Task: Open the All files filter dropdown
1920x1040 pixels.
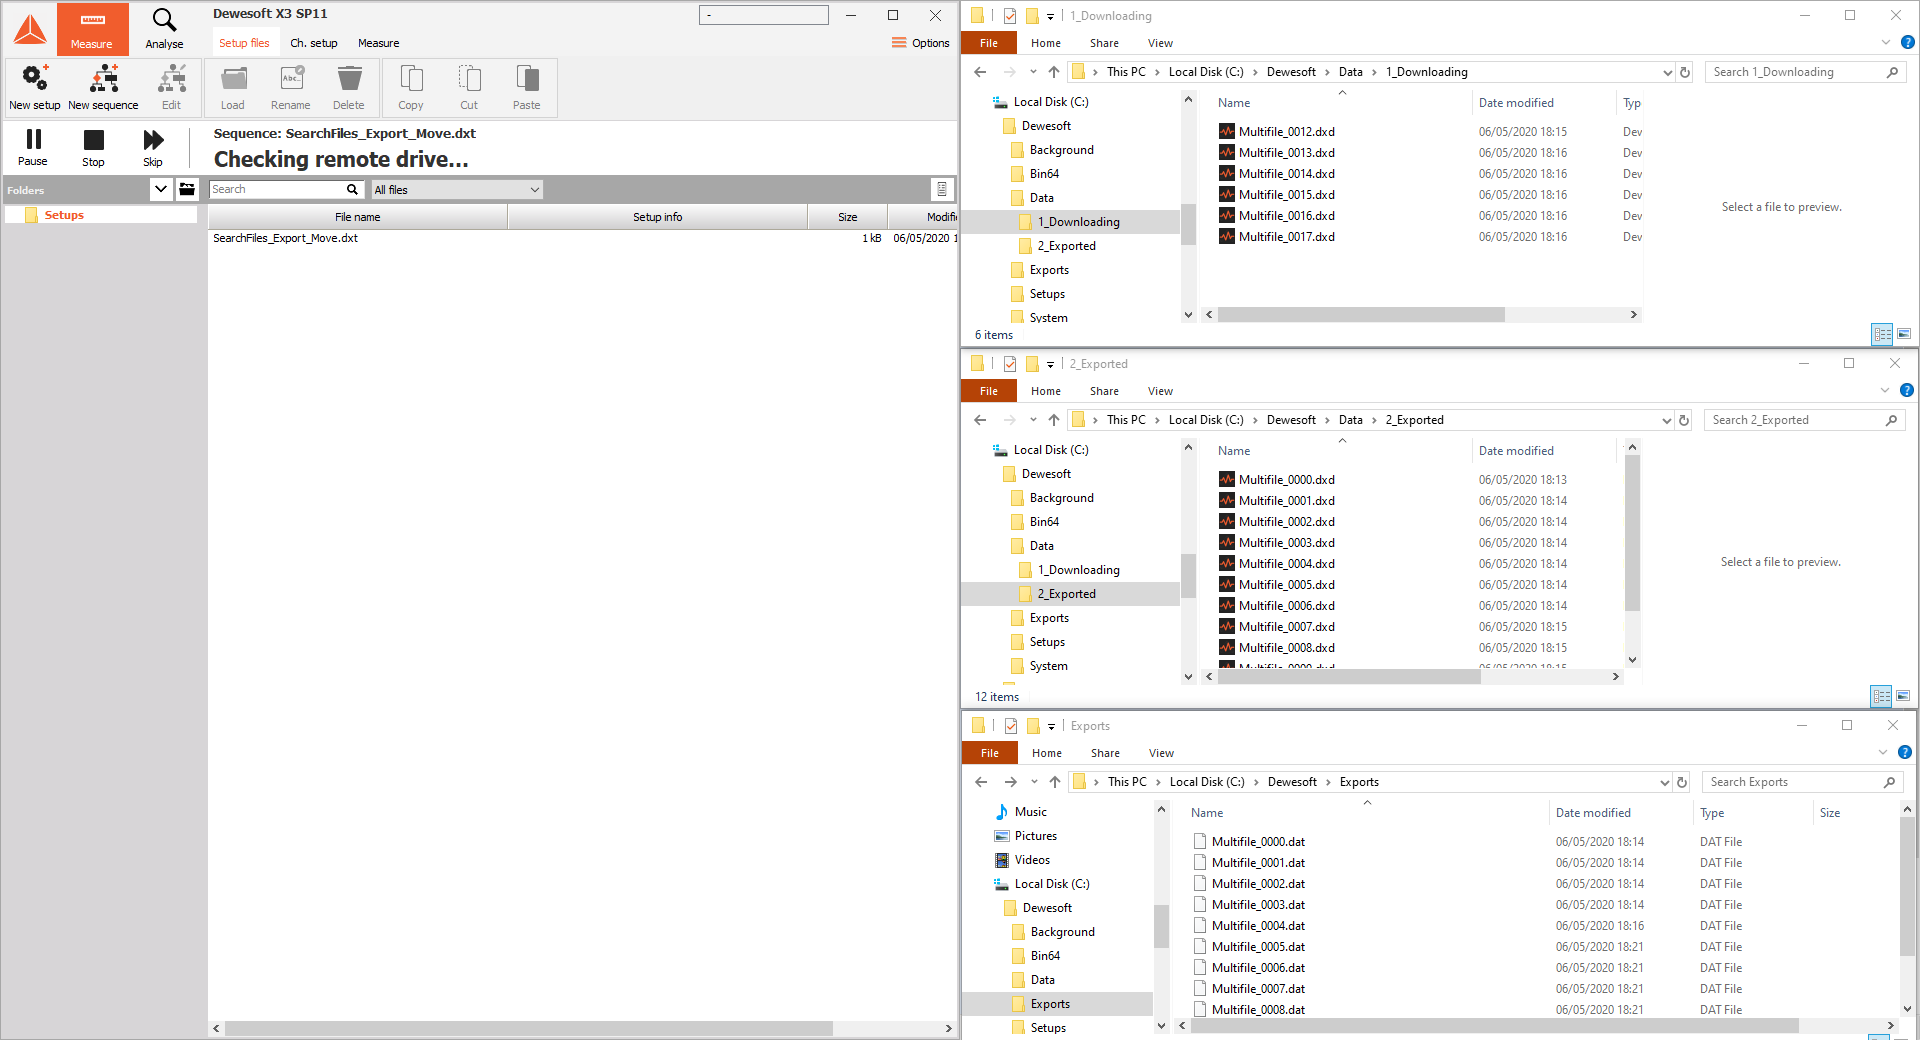Action: [x=457, y=189]
